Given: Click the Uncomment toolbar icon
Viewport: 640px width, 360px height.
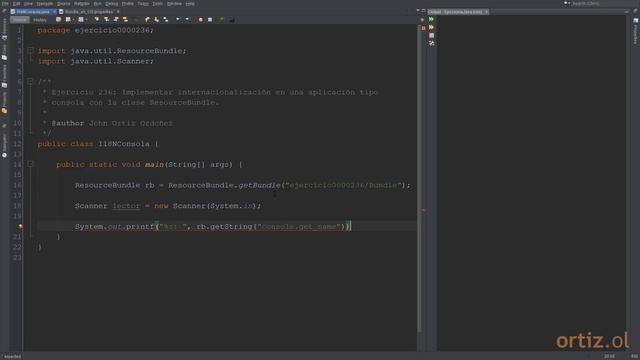Looking at the screenshot, I should pos(232,20).
